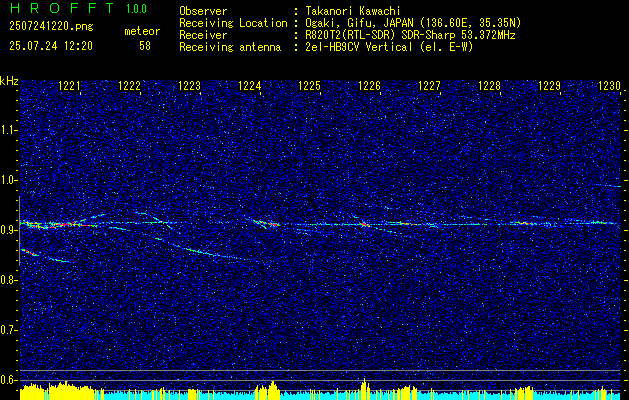This screenshot has width=629, height=400.
Task: Click the date stamp 25.07.24 12:20
Action: pos(51,46)
